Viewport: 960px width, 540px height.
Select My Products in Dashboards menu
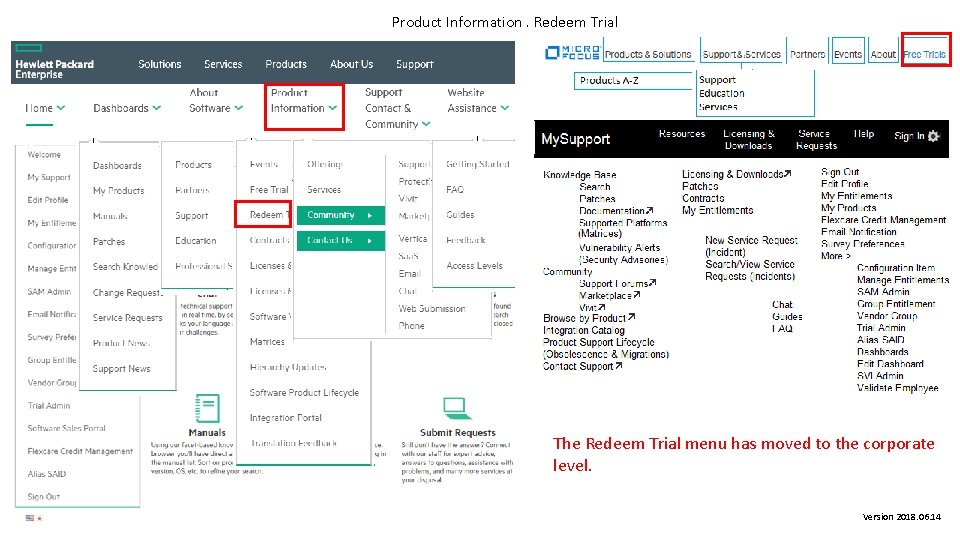(118, 191)
